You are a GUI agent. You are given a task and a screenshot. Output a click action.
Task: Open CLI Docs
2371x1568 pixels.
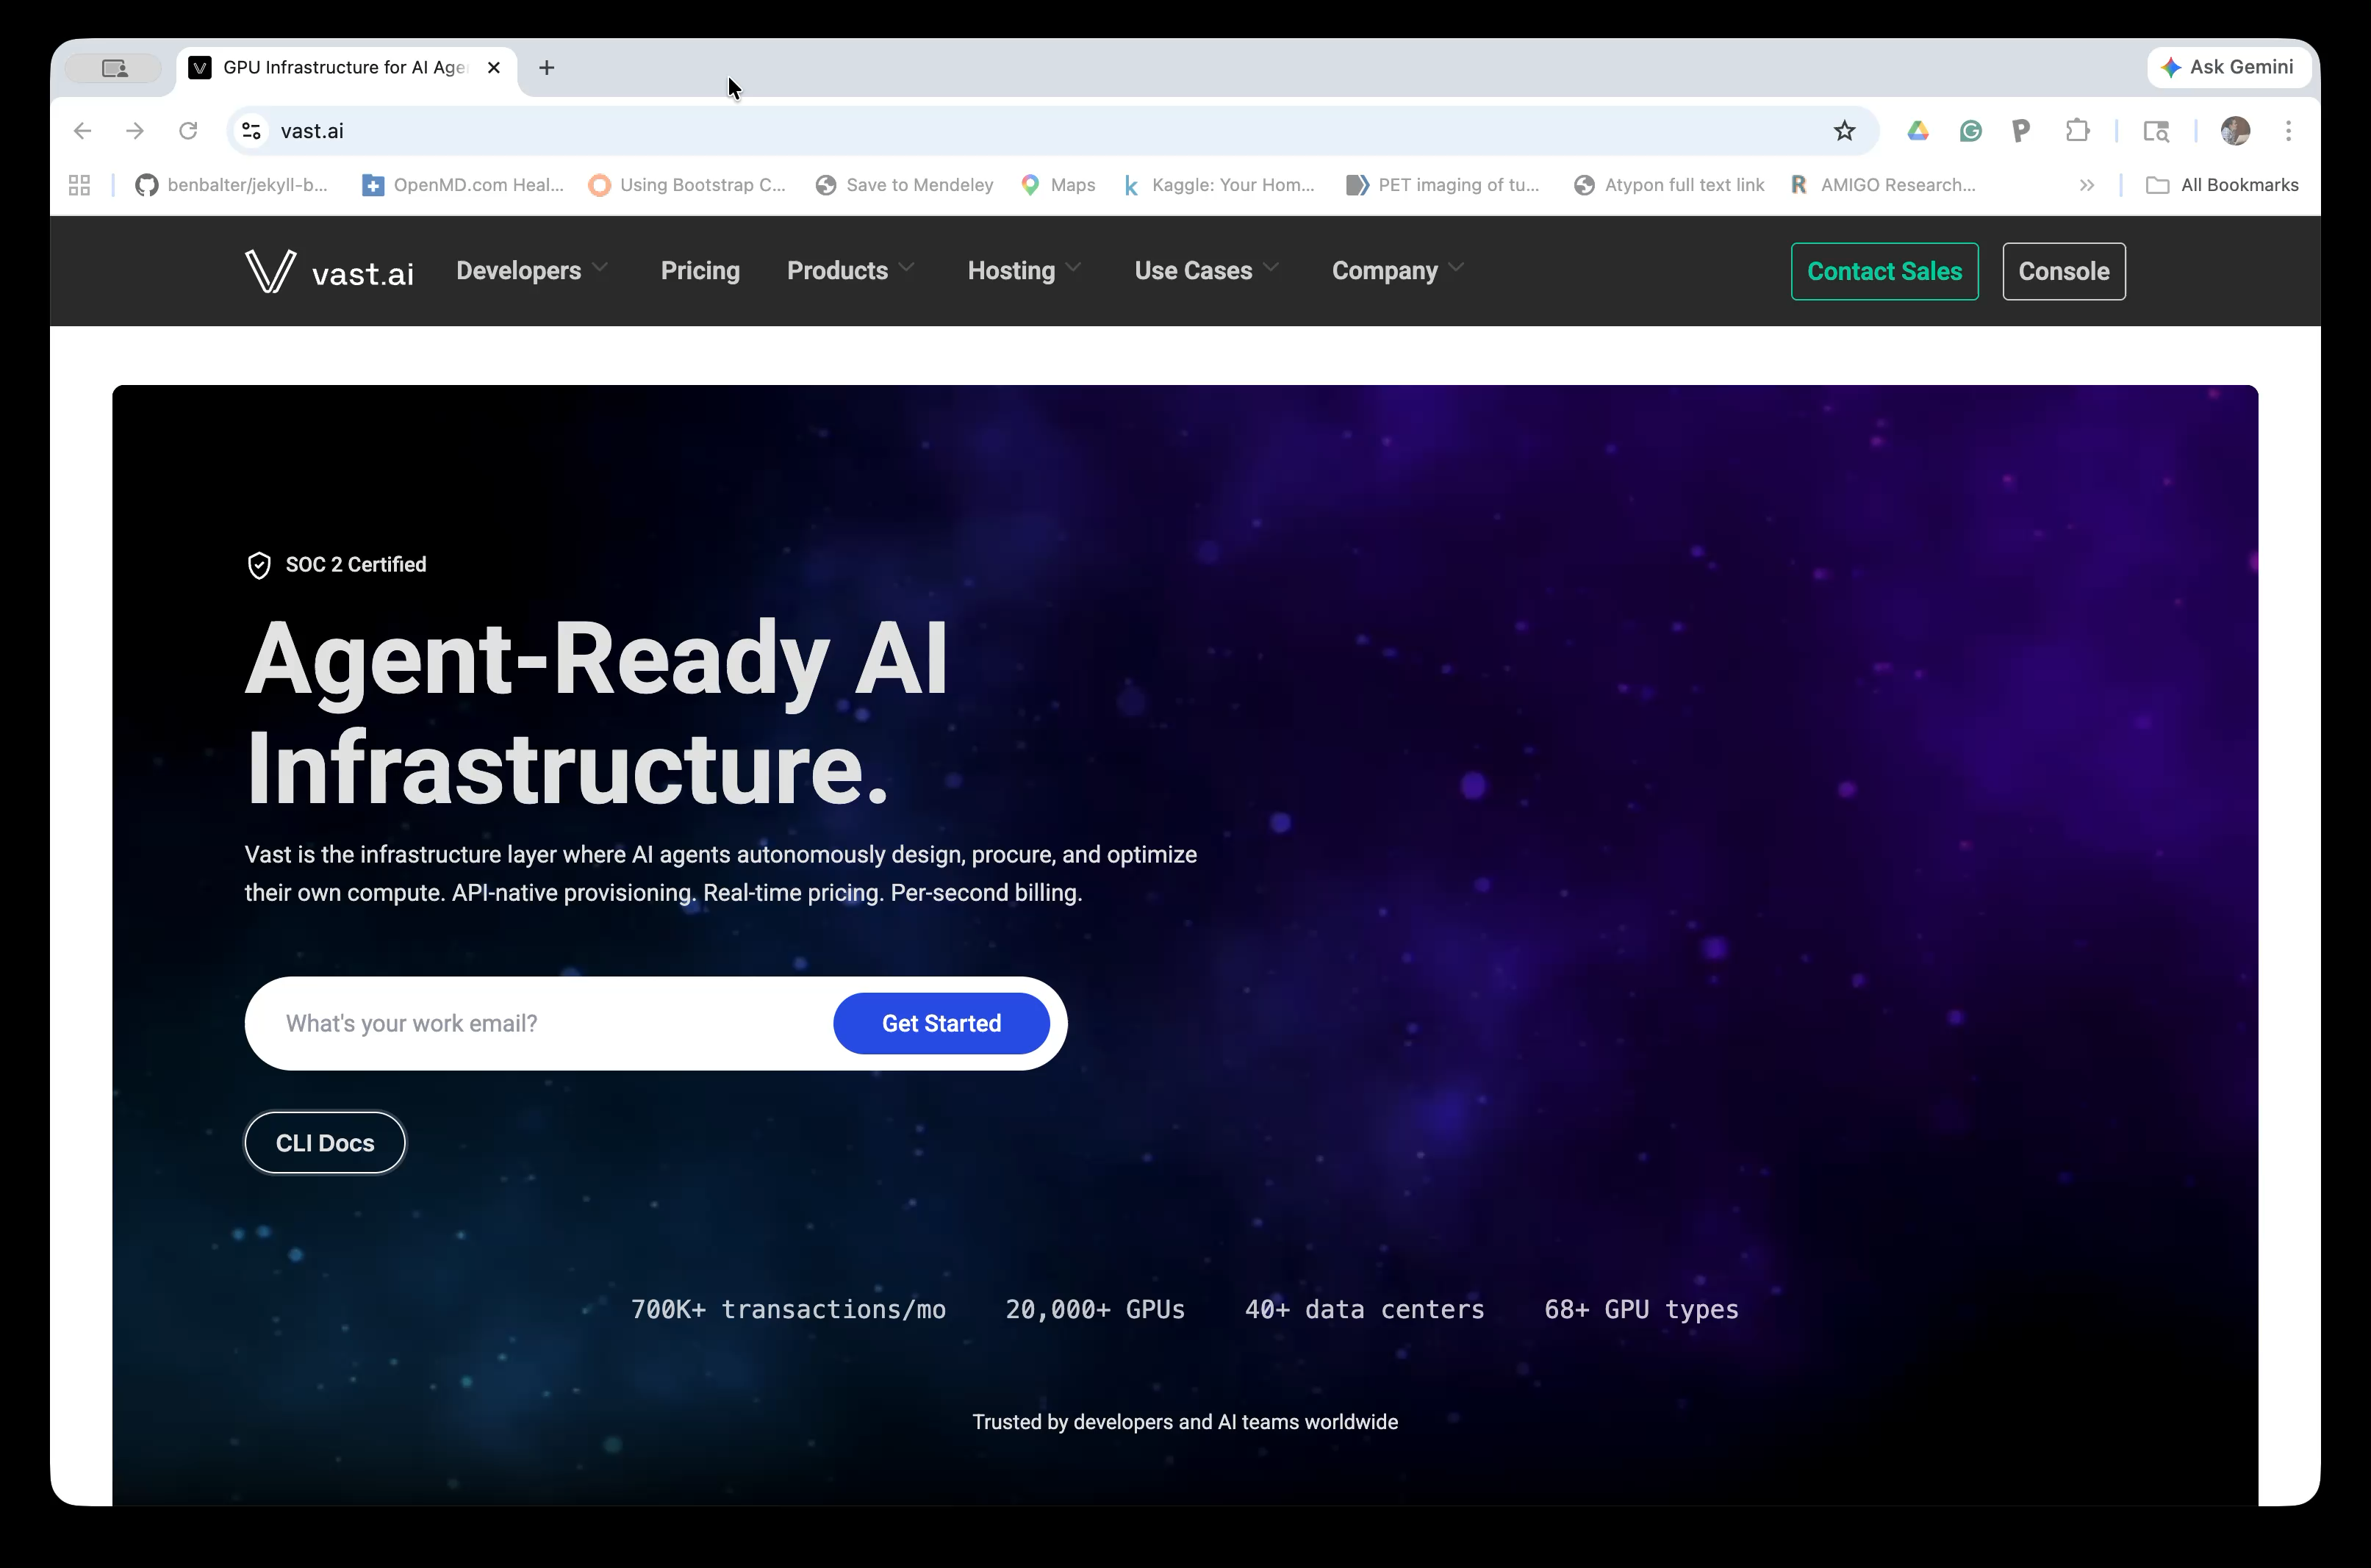click(324, 1142)
